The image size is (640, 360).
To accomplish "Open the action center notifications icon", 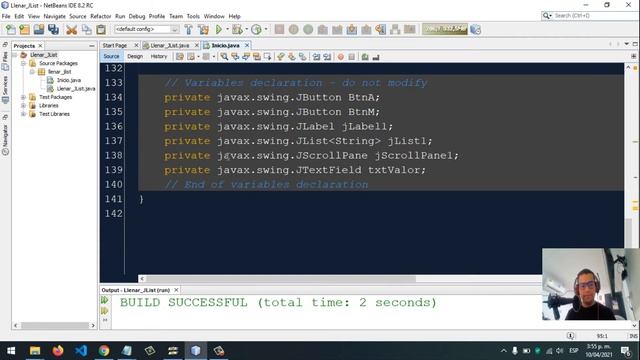I will coord(625,351).
